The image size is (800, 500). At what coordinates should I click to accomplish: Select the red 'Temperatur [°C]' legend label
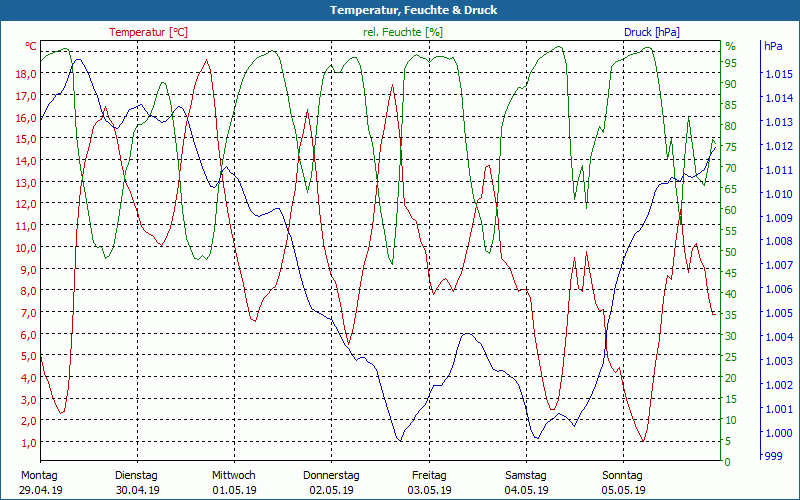point(148,32)
